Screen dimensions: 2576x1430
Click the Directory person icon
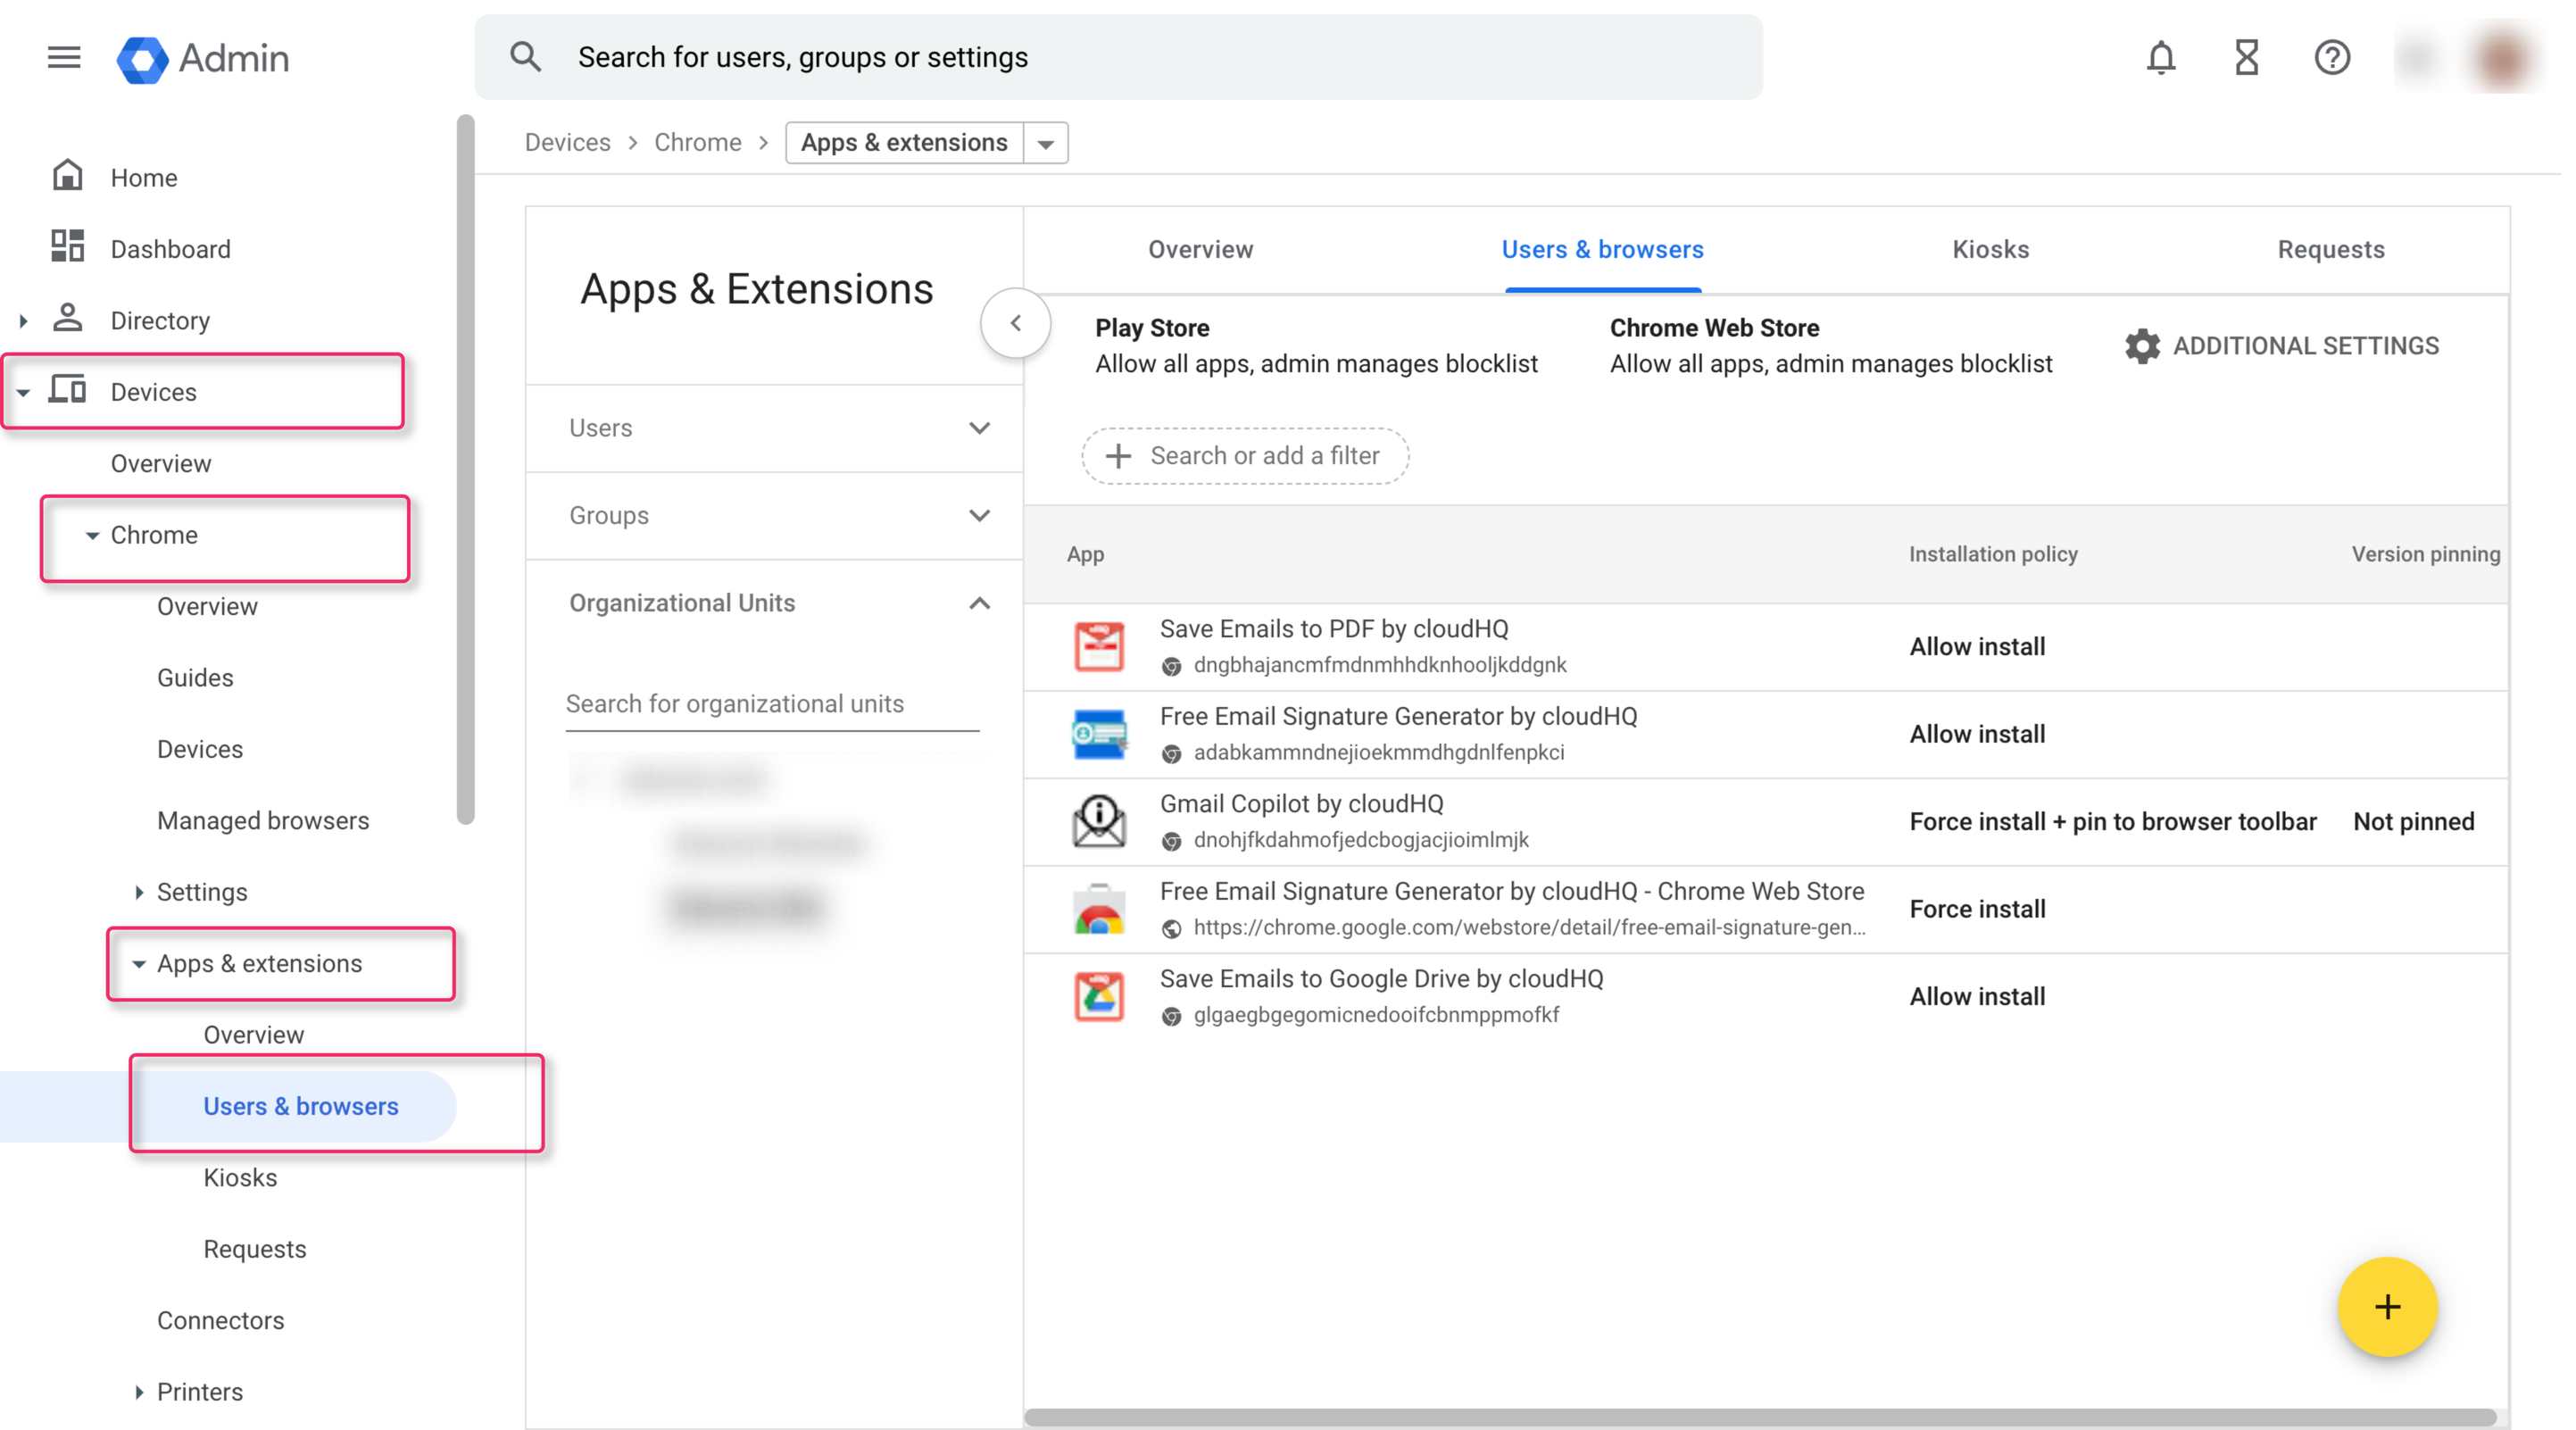(x=67, y=318)
